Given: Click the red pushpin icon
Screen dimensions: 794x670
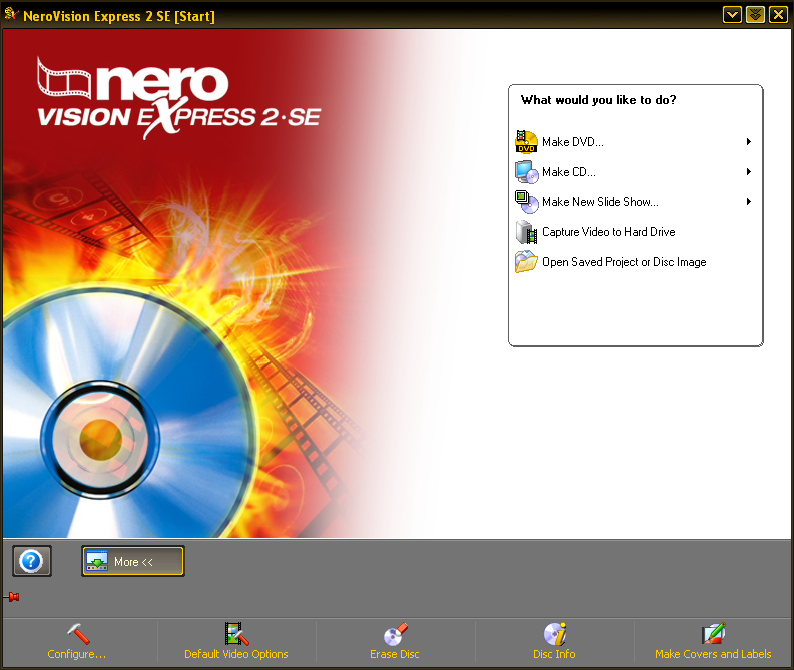Looking at the screenshot, I should pyautogui.click(x=13, y=597).
